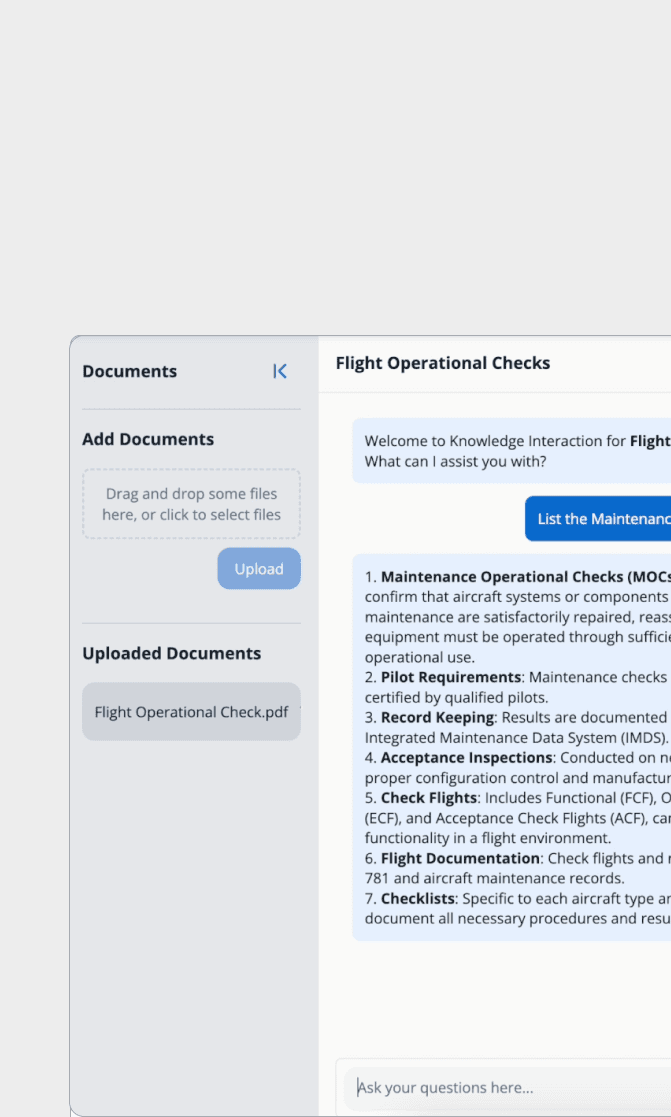Focus the Ask your questions input

(x=500, y=1087)
